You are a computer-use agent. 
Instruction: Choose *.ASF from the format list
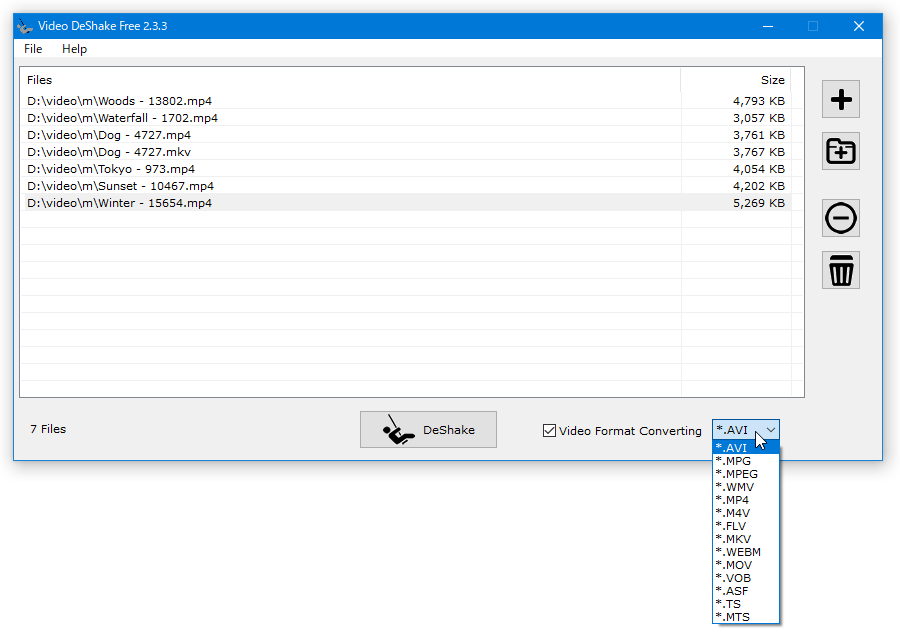[x=746, y=591]
